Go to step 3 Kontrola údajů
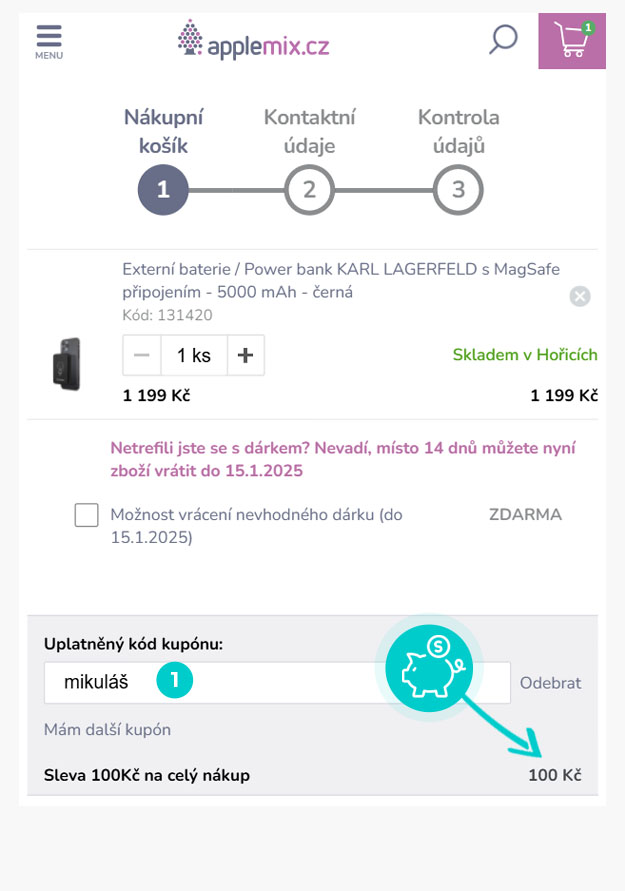The height and width of the screenshot is (891, 625). pos(458,190)
